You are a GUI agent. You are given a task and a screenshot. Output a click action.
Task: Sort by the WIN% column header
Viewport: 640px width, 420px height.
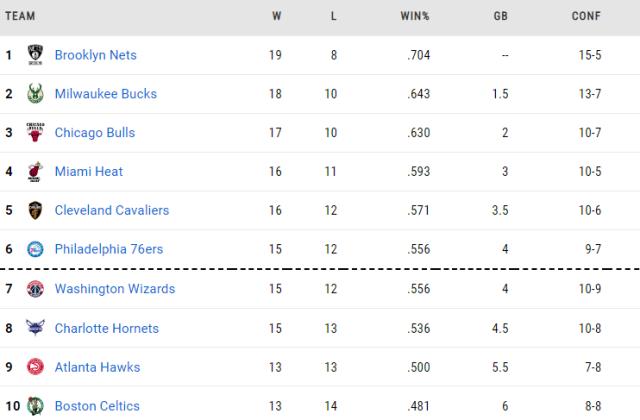point(414,16)
